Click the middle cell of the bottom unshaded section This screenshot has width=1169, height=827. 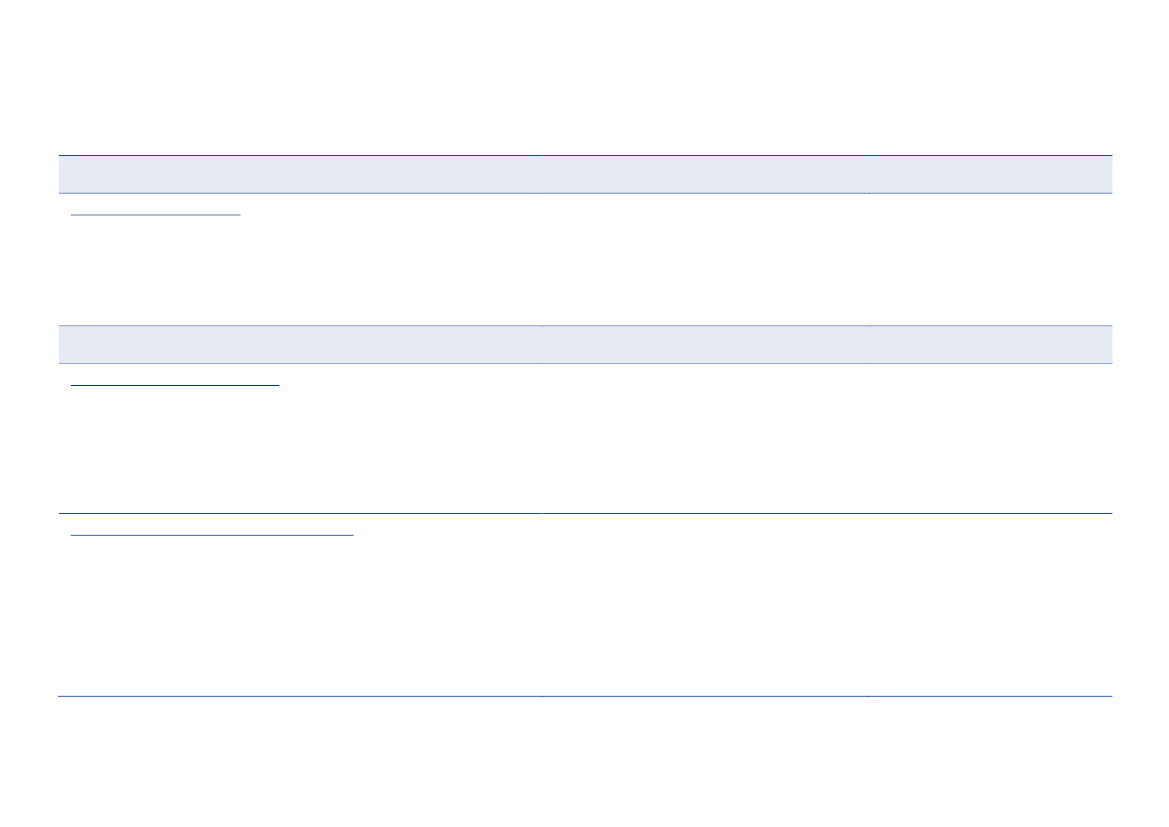coord(706,605)
